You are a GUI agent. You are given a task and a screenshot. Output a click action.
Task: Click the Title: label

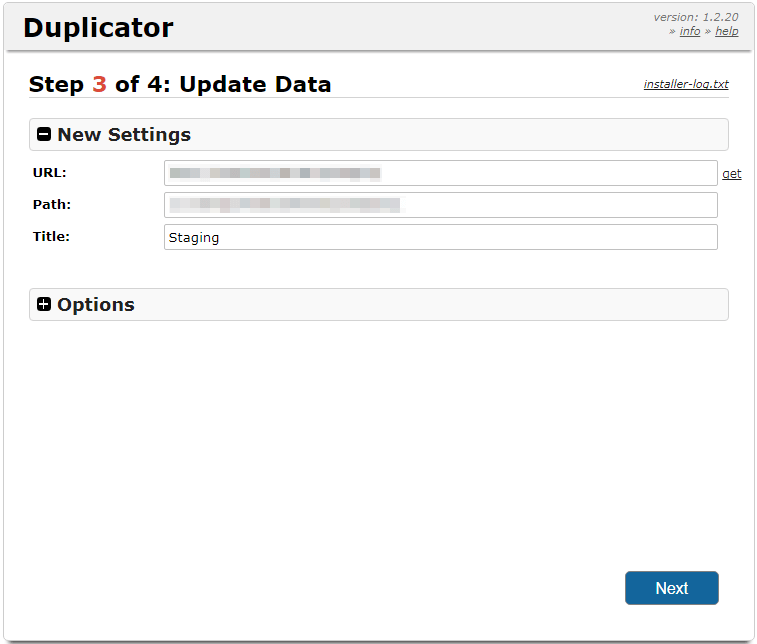(51, 237)
